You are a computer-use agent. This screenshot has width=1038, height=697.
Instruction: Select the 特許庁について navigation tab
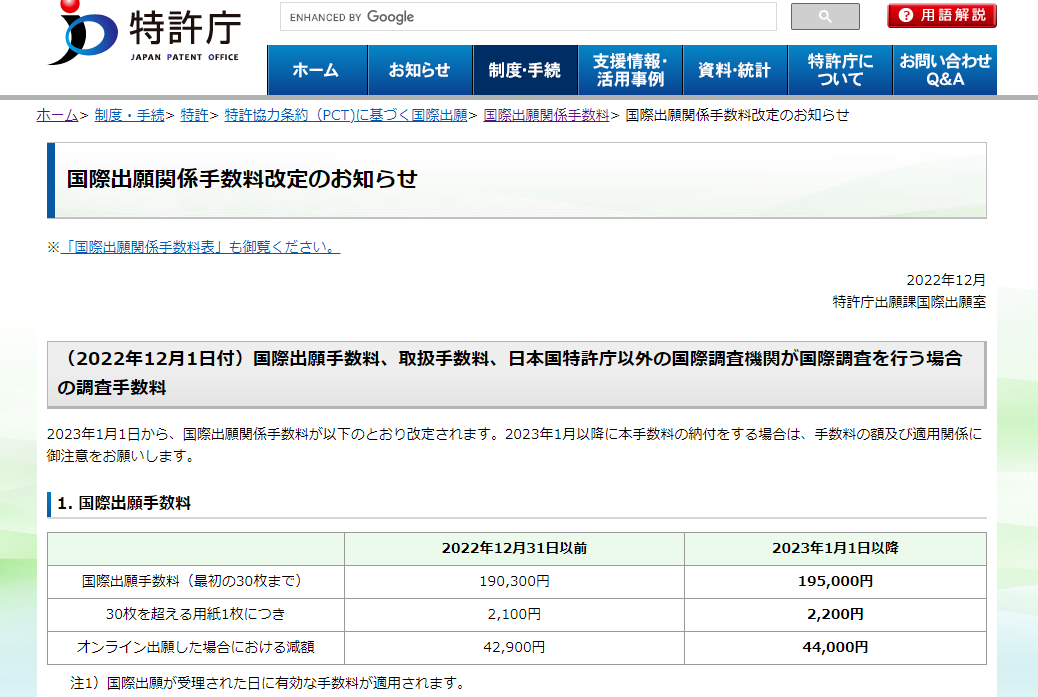pyautogui.click(x=839, y=70)
